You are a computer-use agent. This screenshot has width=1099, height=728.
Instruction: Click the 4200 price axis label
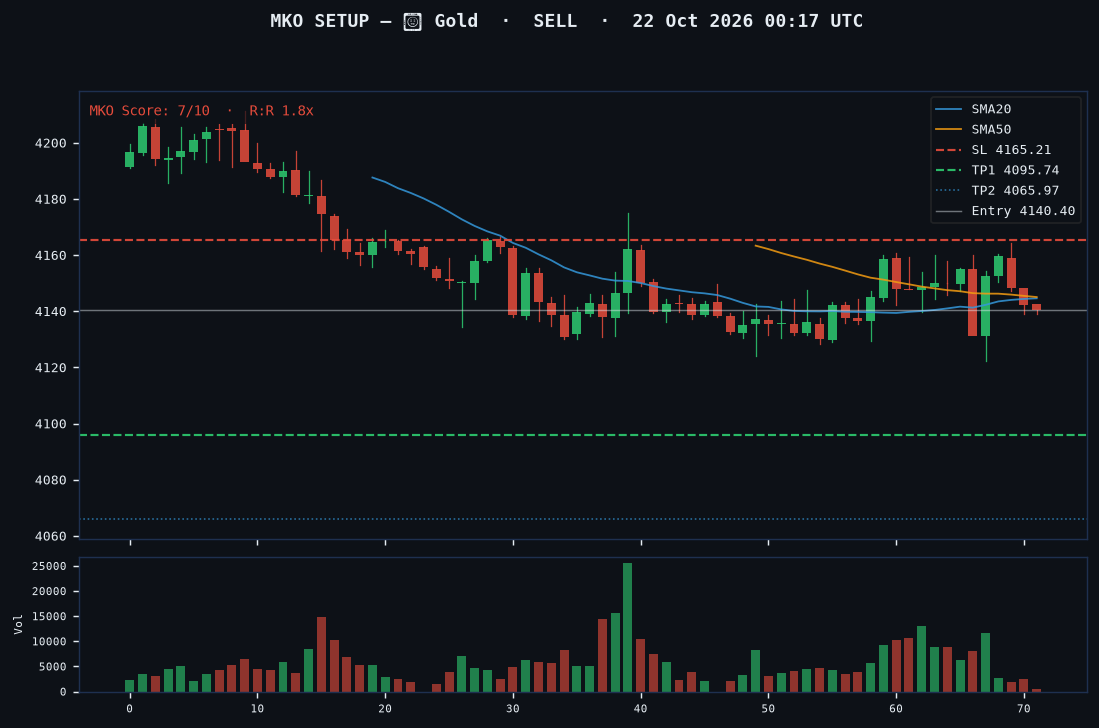pos(50,144)
